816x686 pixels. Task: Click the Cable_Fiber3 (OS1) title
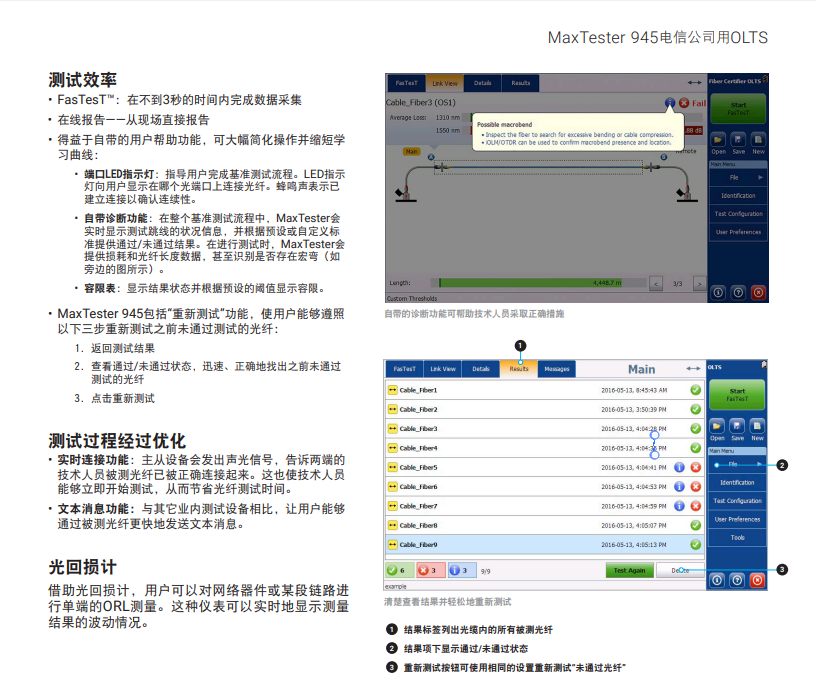(420, 103)
